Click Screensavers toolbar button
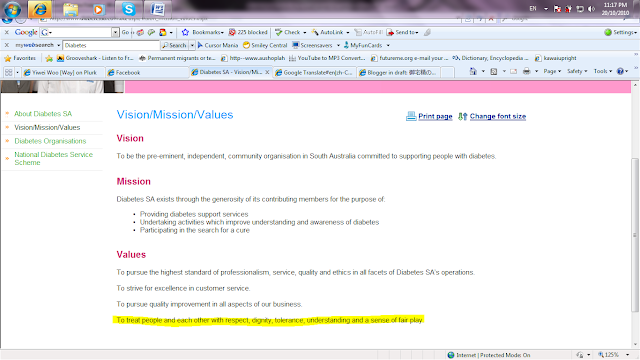The image size is (640, 360). click(x=312, y=45)
